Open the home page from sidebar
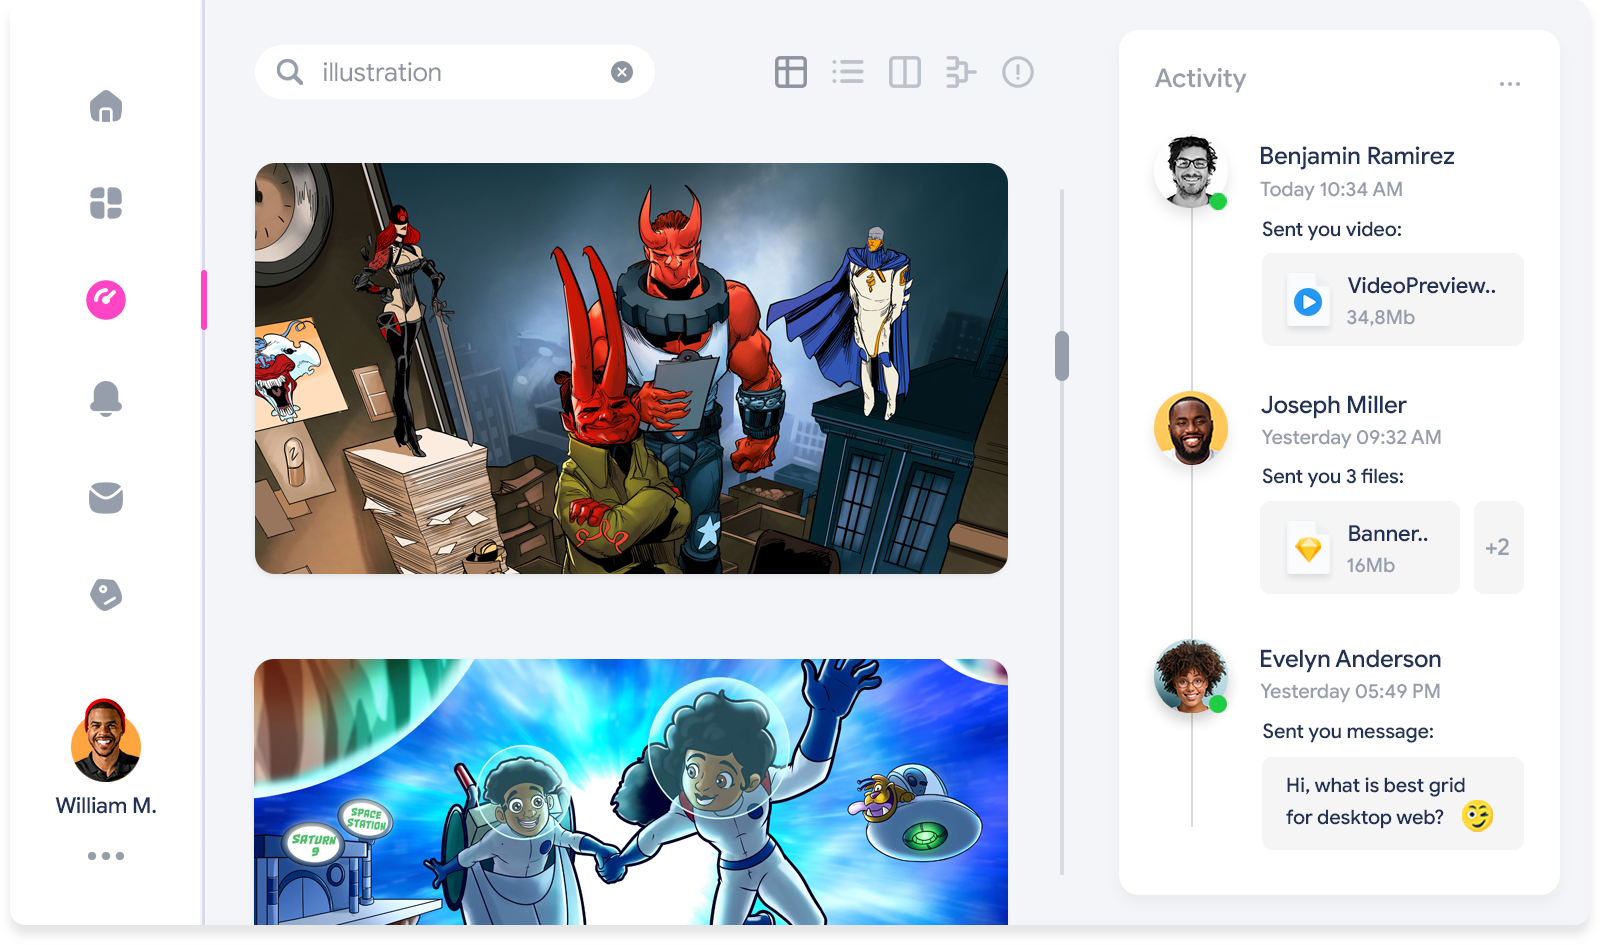Image resolution: width=1600 pixels, height=945 pixels. click(106, 106)
